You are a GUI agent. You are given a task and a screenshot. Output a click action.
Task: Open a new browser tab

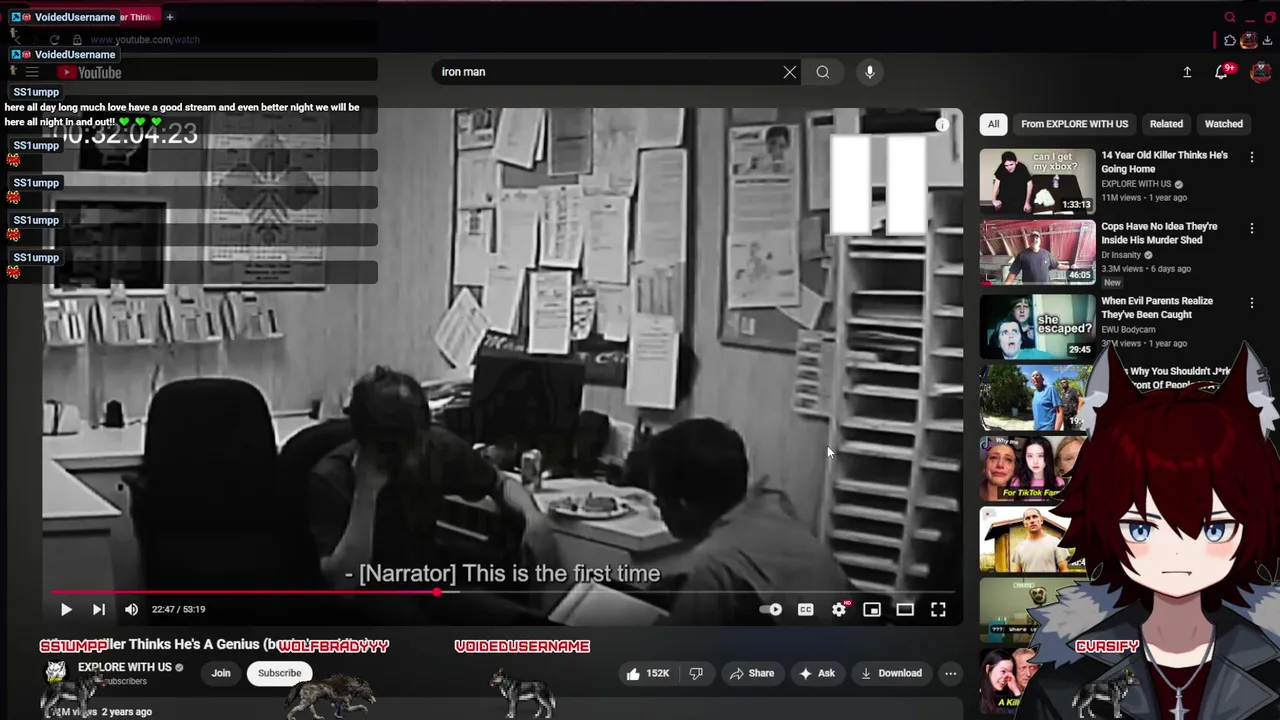170,17
